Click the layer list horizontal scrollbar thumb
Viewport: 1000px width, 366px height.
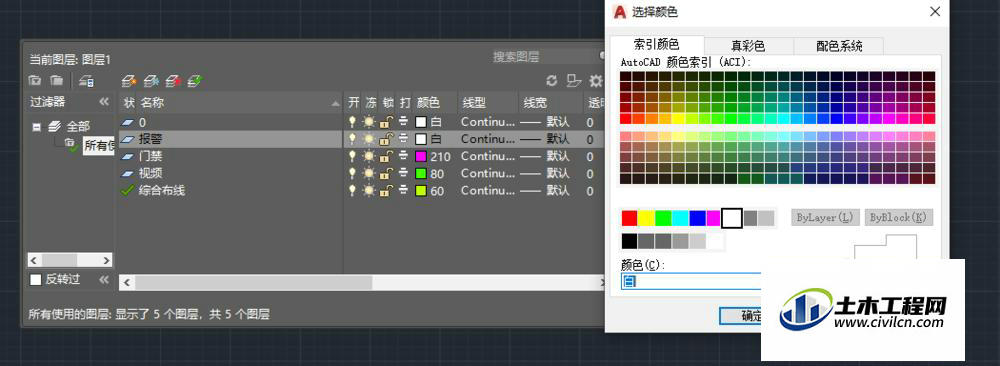point(253,282)
